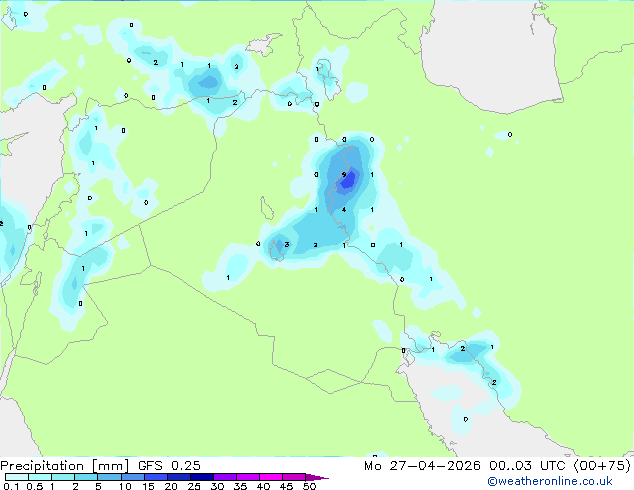Click the value "4" below the peak
Screen dimensions: 634x490
point(344,209)
